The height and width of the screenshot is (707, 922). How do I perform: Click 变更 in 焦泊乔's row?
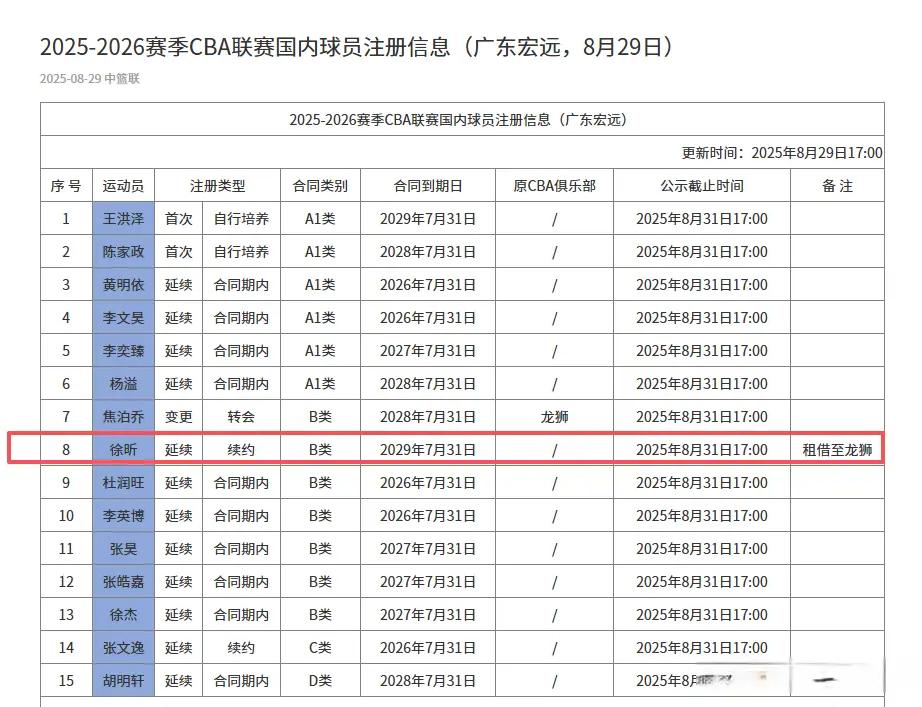pyautogui.click(x=178, y=416)
